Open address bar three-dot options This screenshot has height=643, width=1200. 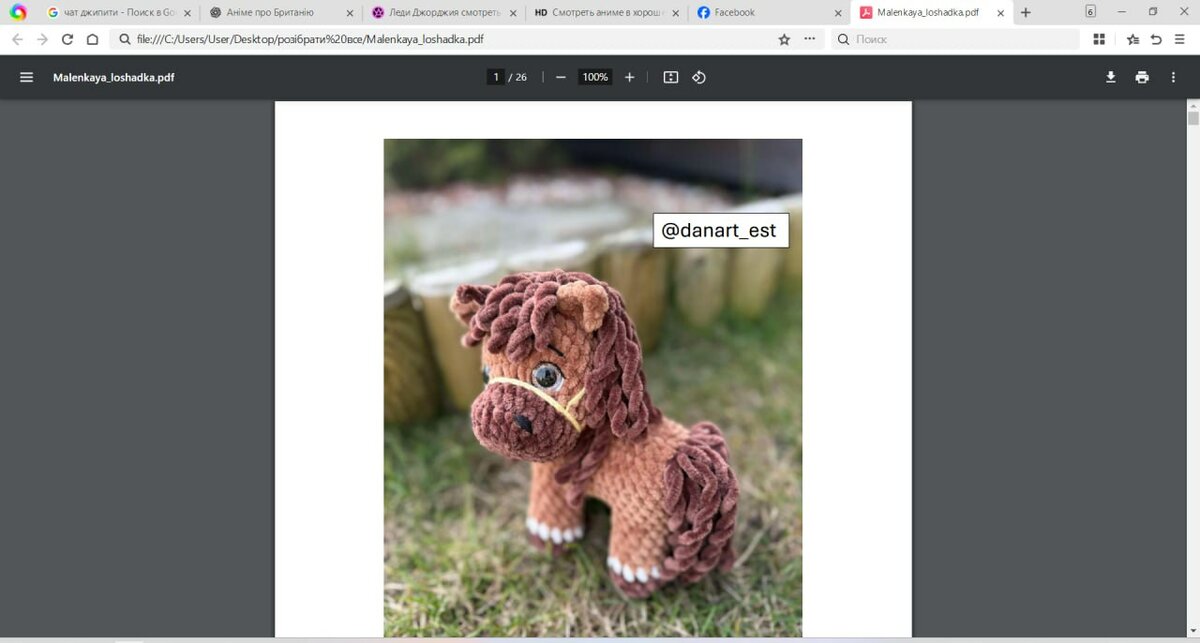[809, 39]
